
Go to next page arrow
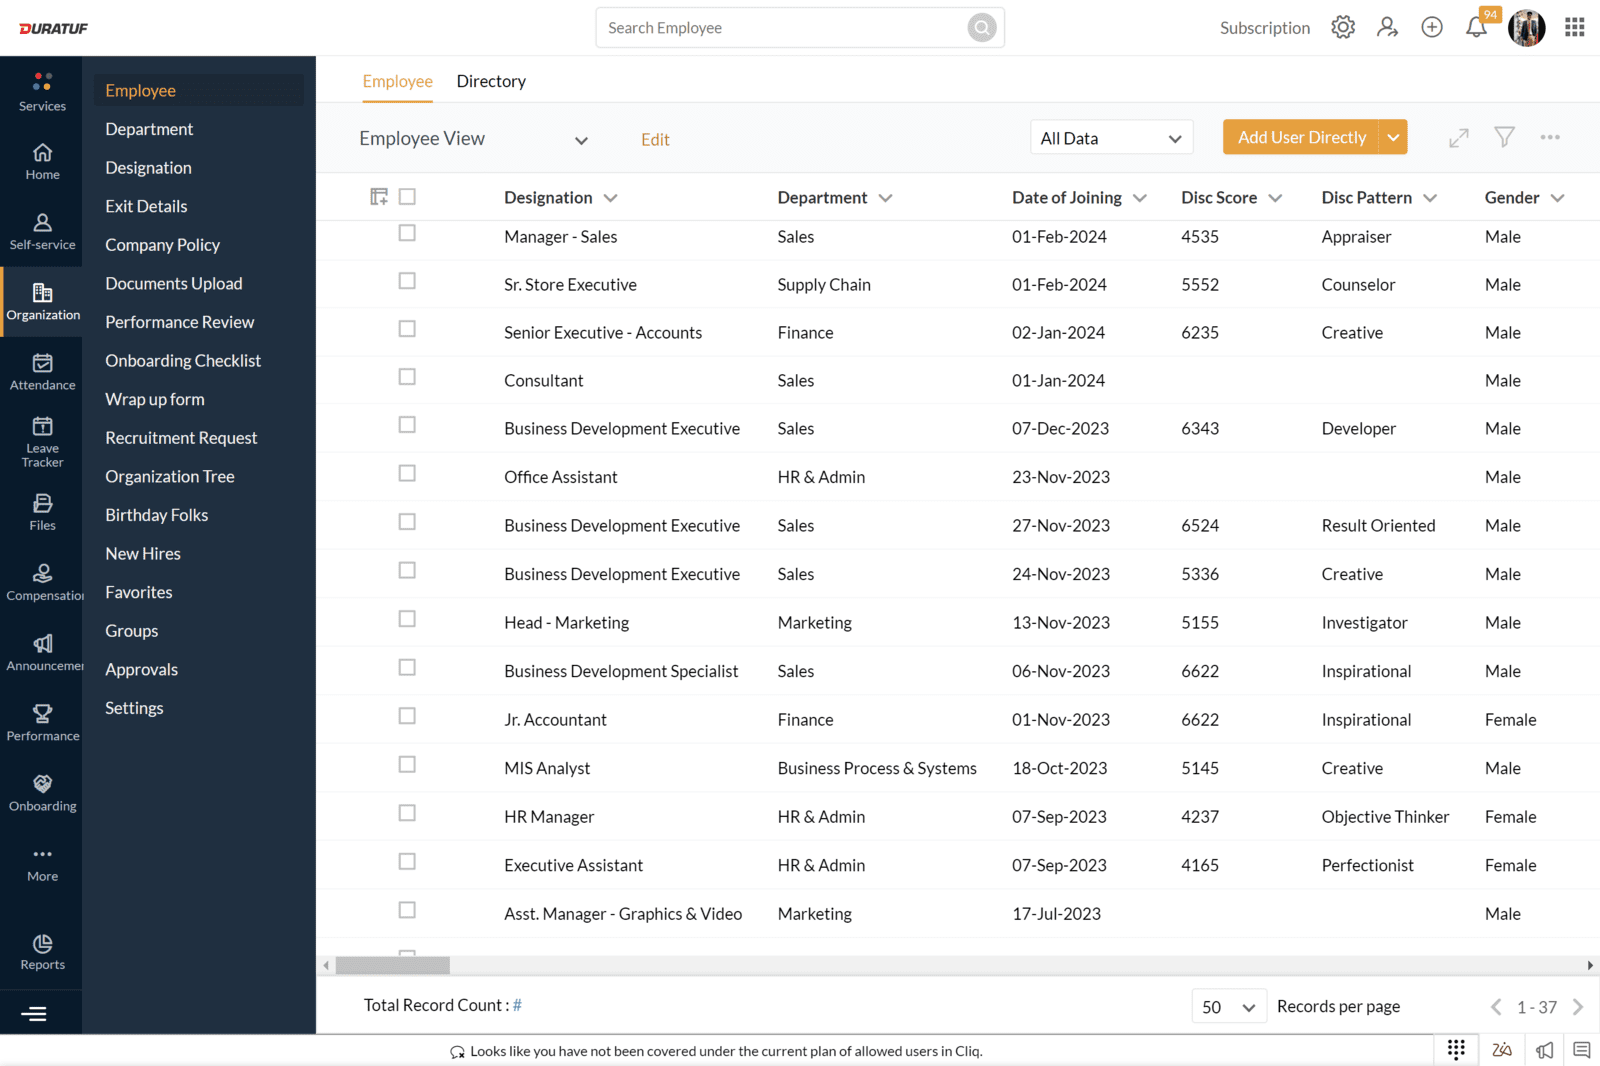1578,1007
